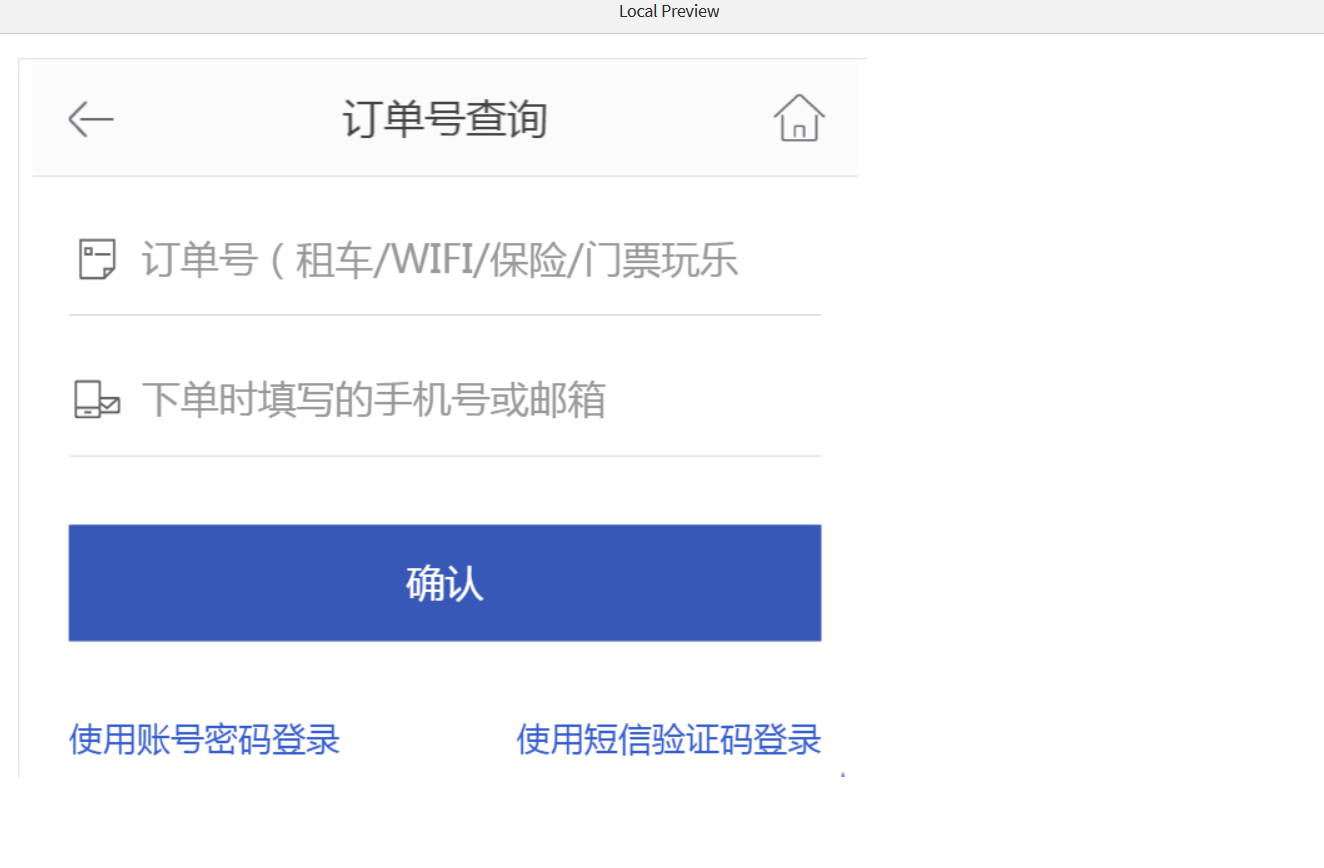Go back using the left arrow icon

click(x=91, y=119)
